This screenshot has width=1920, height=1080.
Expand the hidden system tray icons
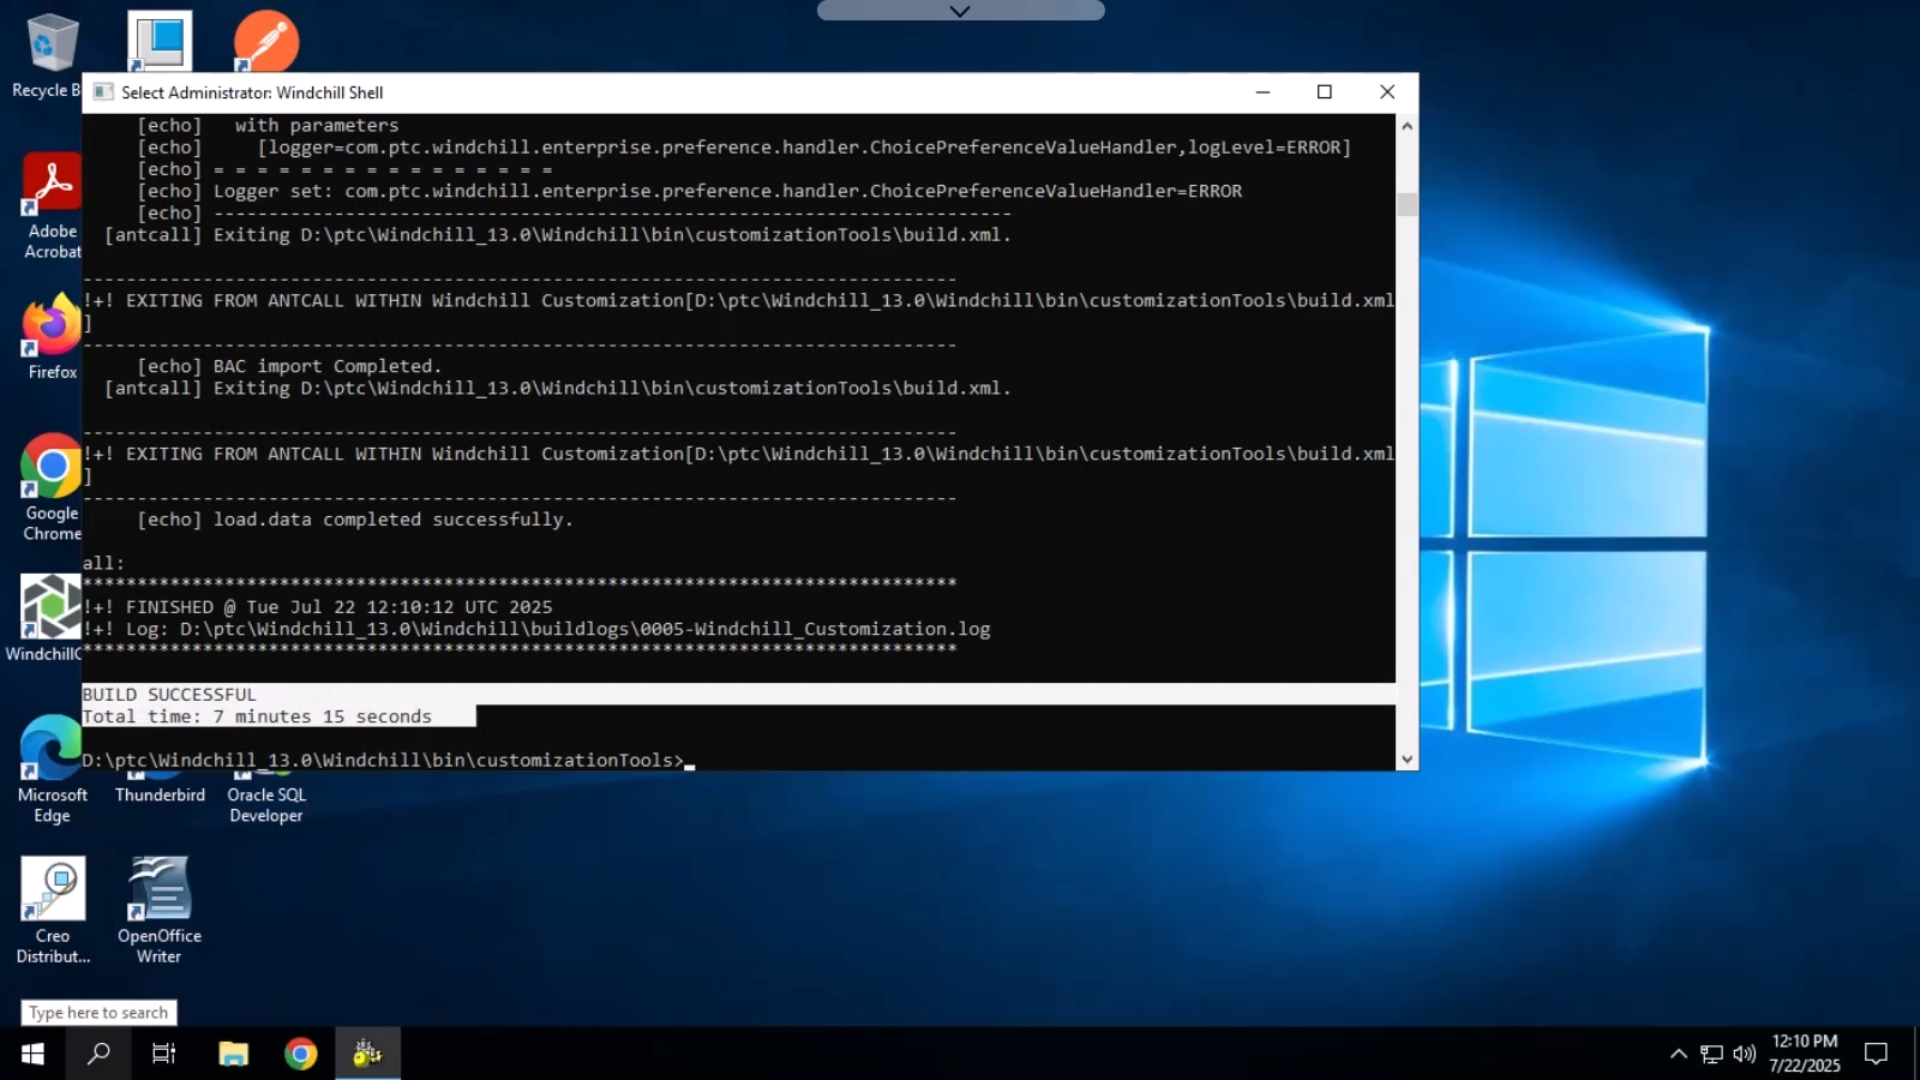click(1679, 1053)
